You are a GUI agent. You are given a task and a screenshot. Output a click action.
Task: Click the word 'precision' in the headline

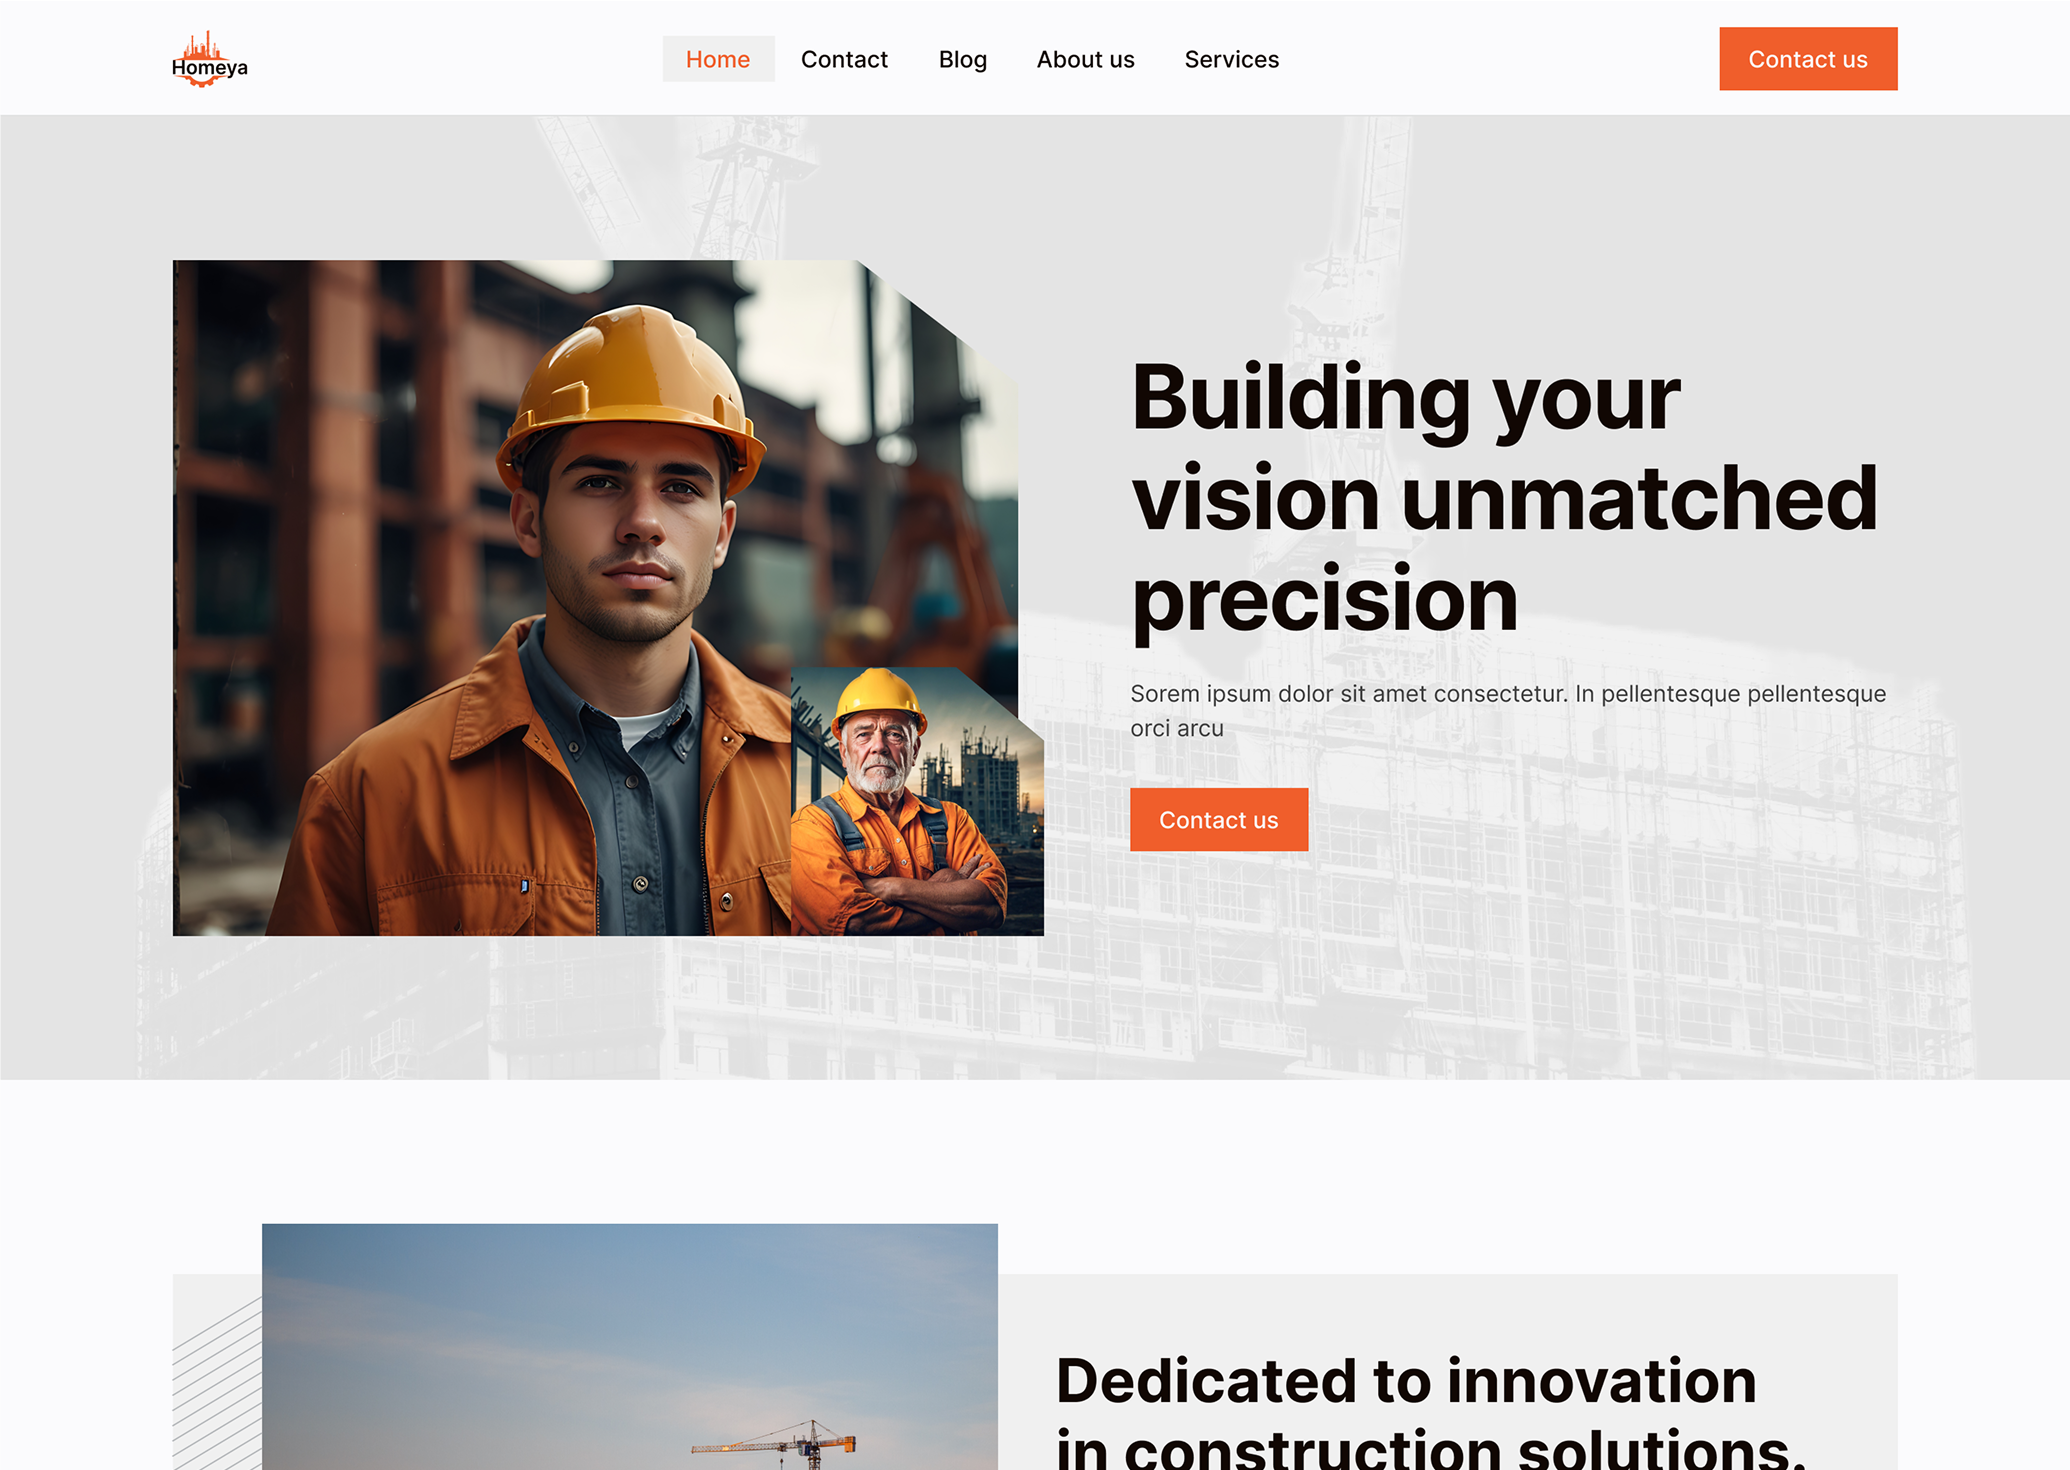tap(1324, 599)
